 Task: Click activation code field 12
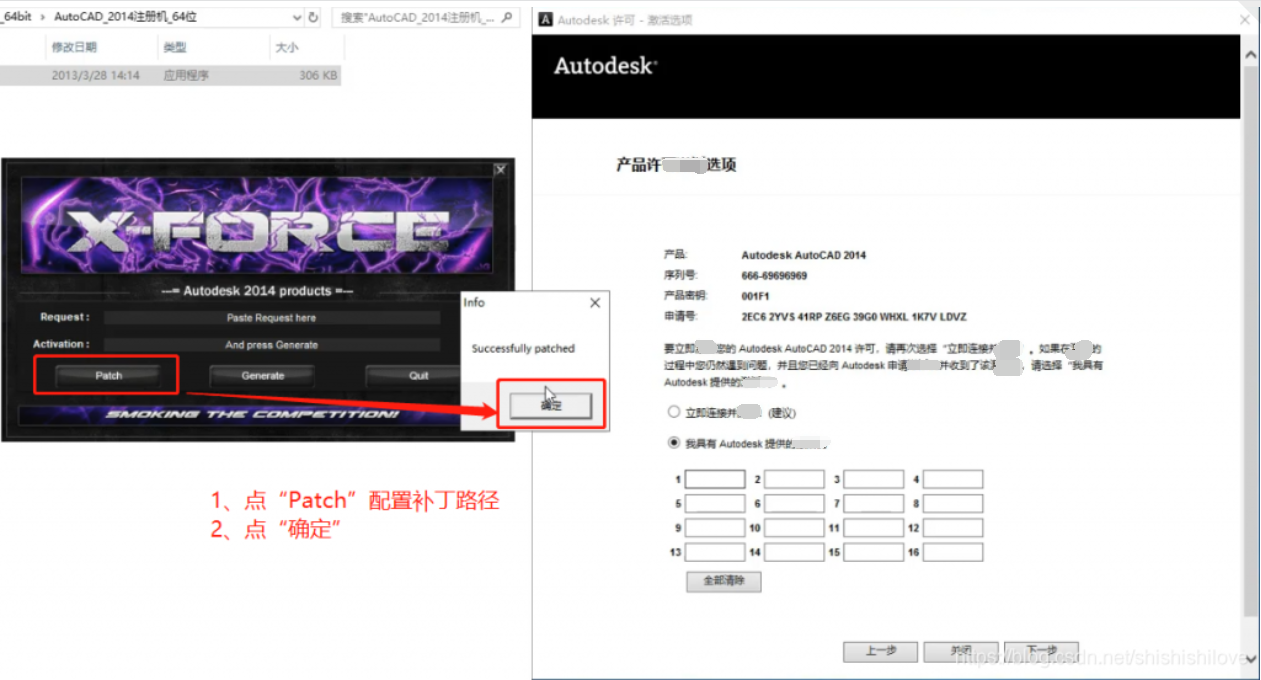pyautogui.click(x=953, y=528)
